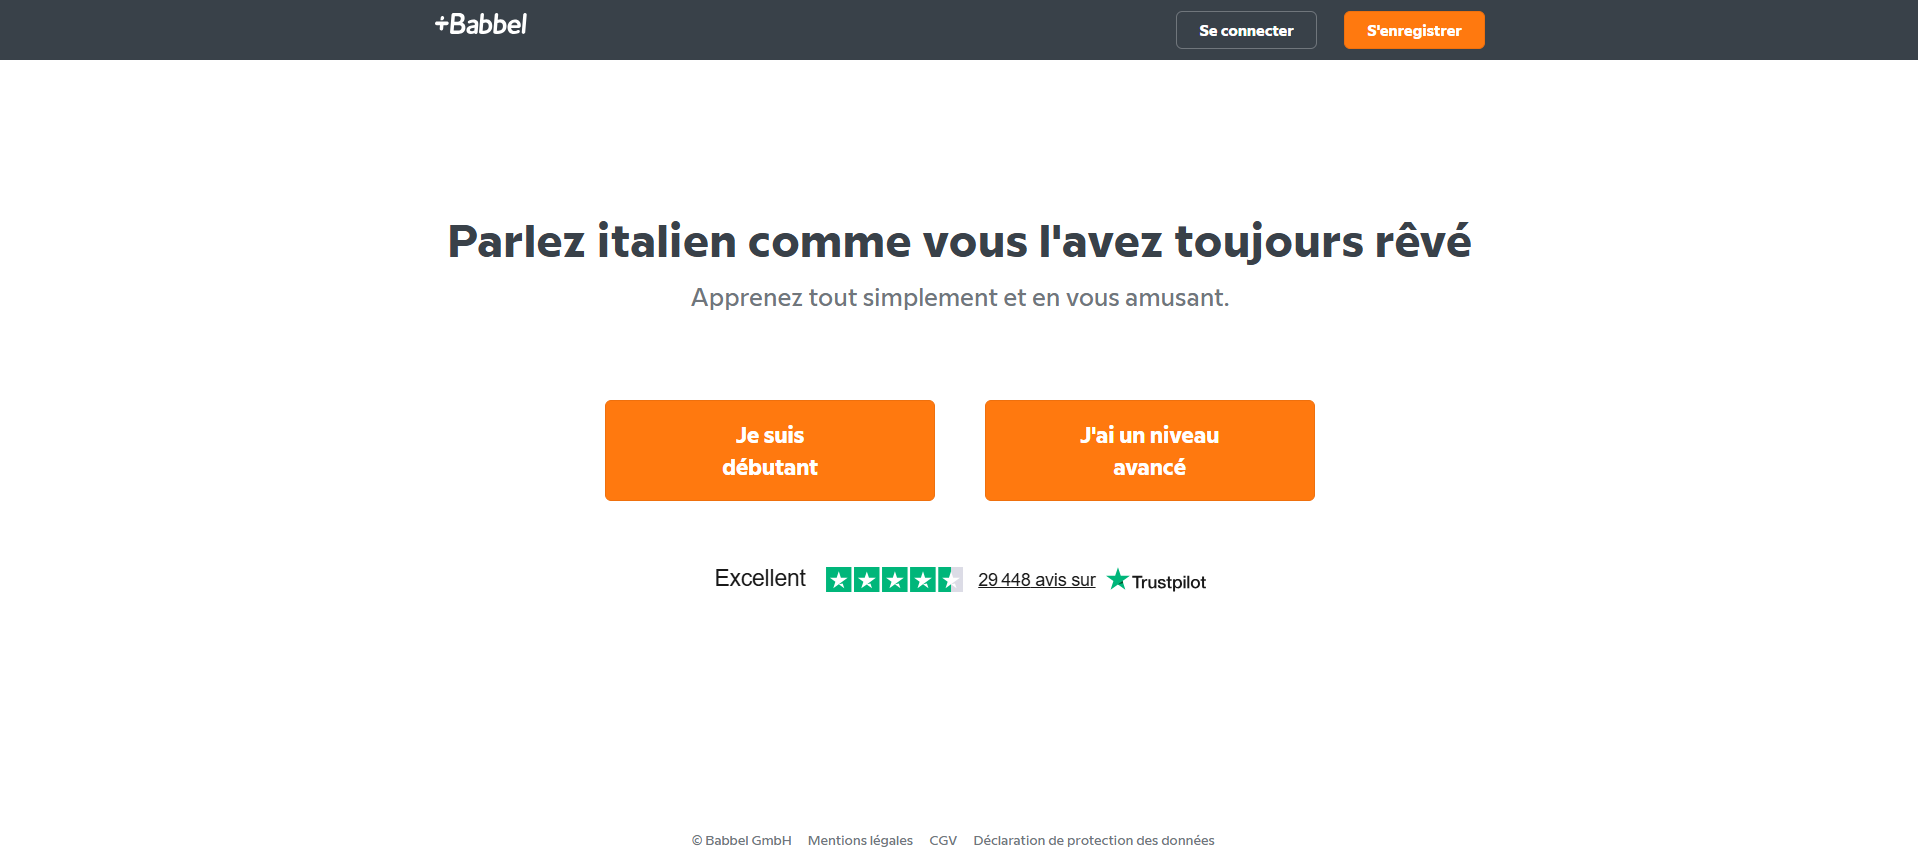Click the Trustpilot wordmark
The width and height of the screenshot is (1918, 867).
point(1169,582)
